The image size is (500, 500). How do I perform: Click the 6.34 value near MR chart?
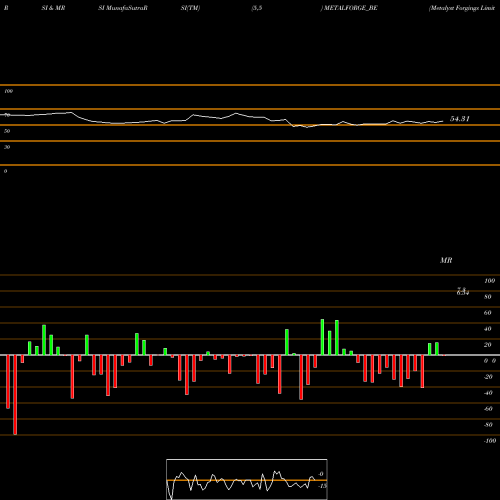pos(463,293)
